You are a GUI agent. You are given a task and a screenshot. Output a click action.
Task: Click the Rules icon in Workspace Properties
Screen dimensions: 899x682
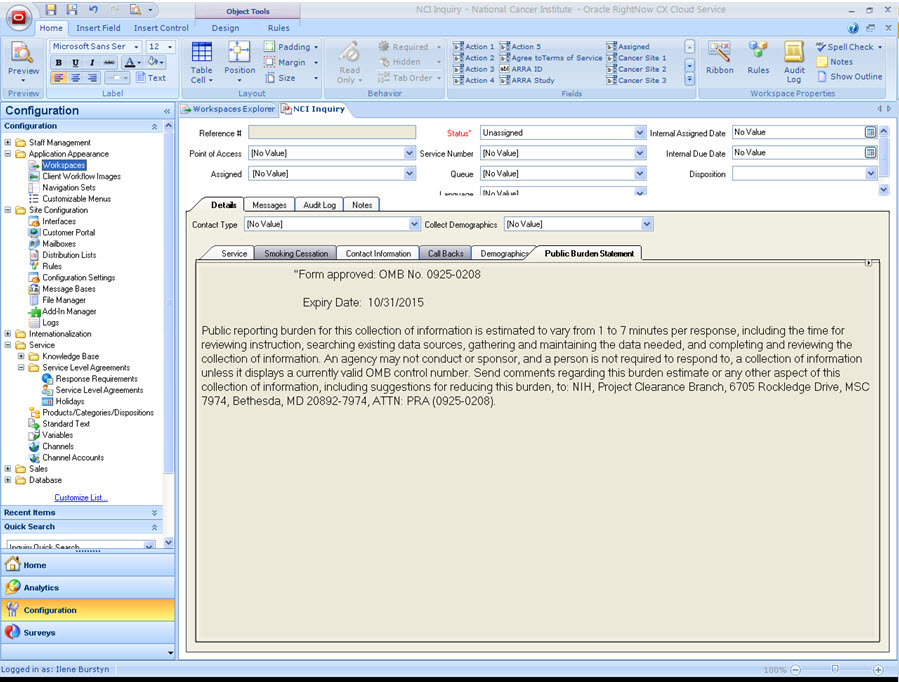(x=758, y=58)
